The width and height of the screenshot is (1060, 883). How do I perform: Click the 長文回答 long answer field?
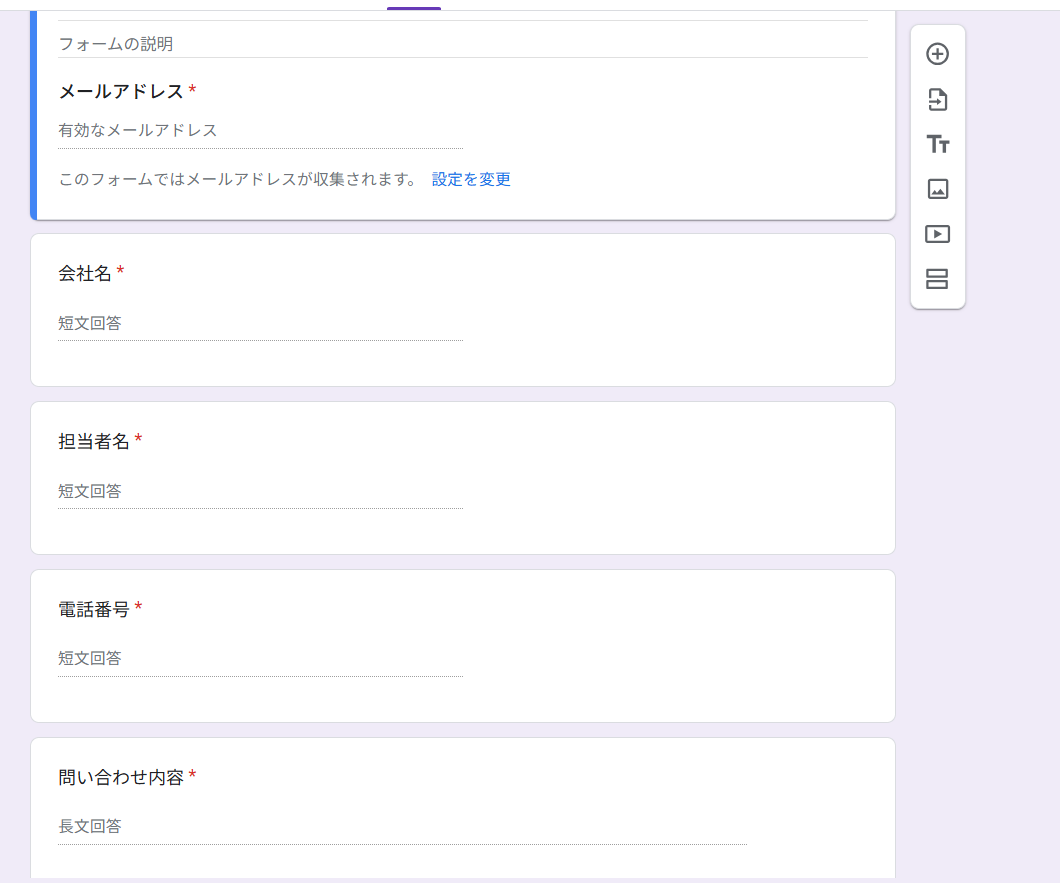[x=400, y=827]
